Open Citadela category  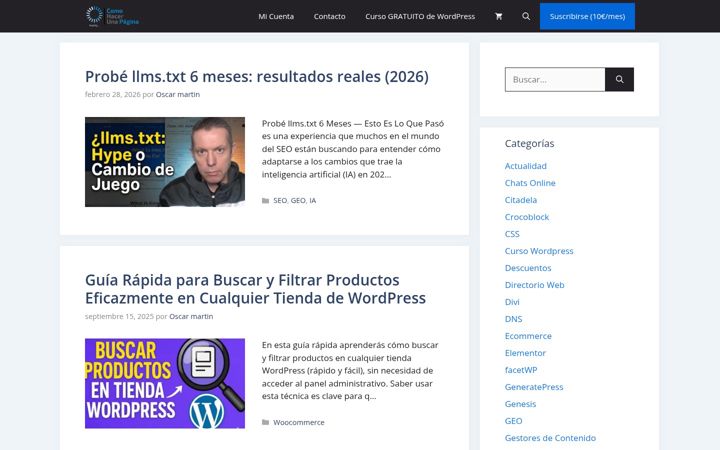pos(521,200)
